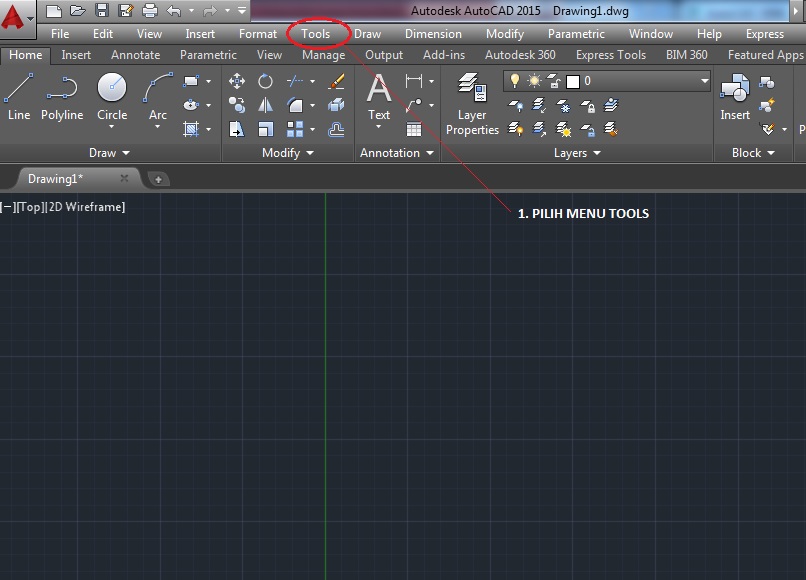Insert a Table from Annotation panel

click(414, 129)
